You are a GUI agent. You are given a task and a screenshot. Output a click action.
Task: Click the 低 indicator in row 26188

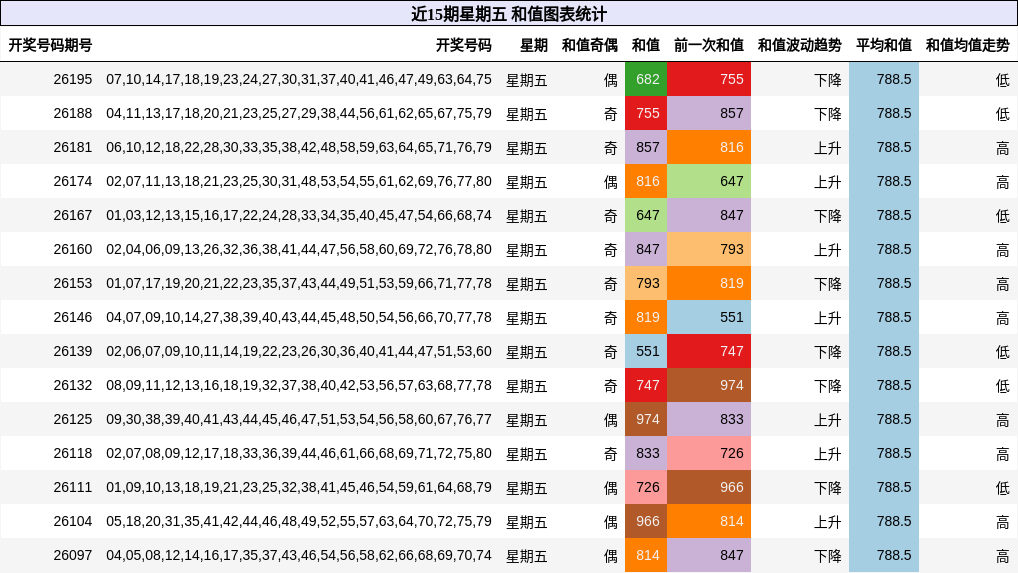[1002, 114]
